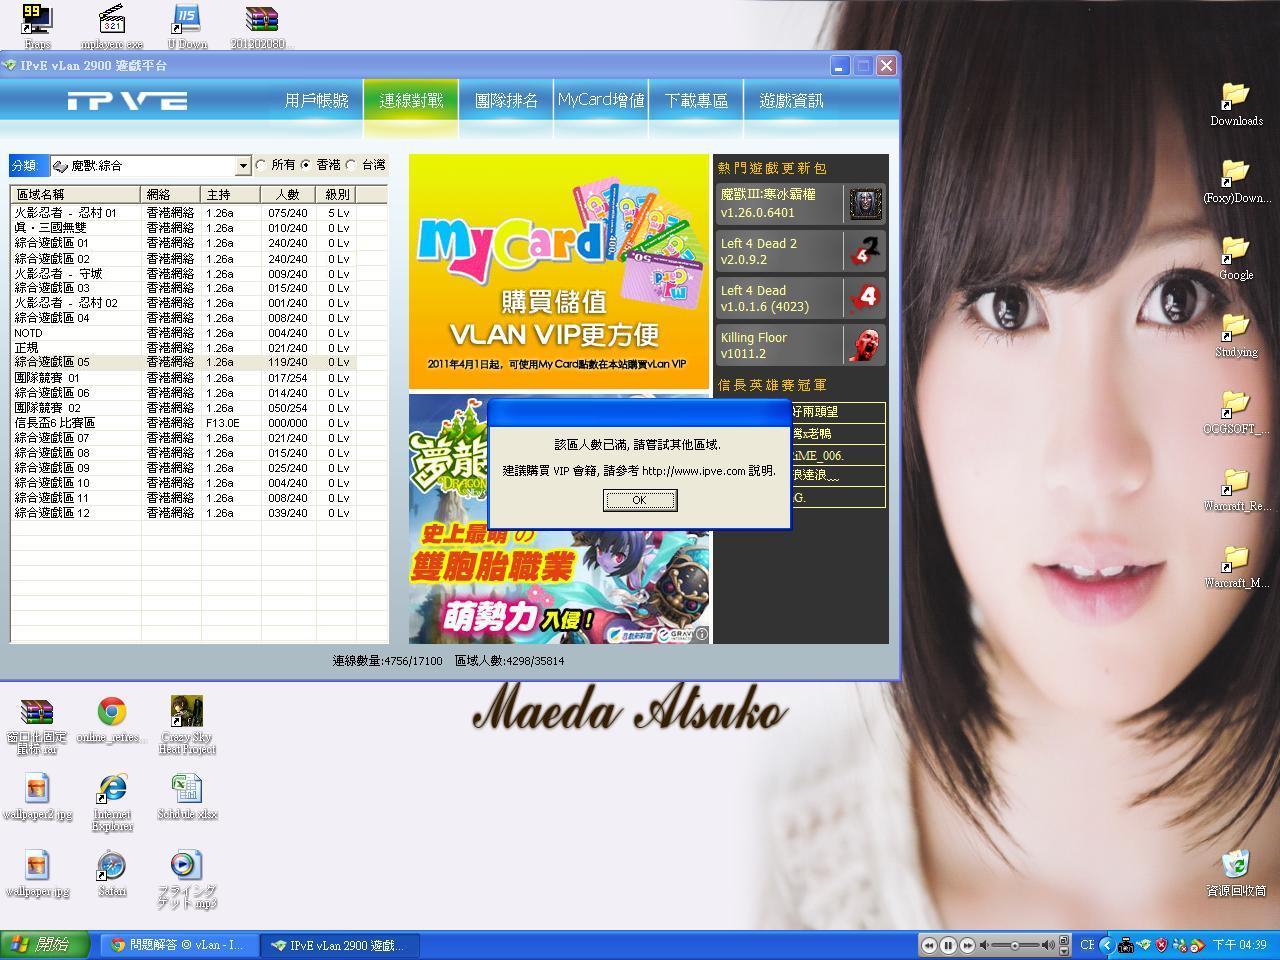Sort list by 級別 column header
Image resolution: width=1280 pixels, height=960 pixels.
coord(337,194)
